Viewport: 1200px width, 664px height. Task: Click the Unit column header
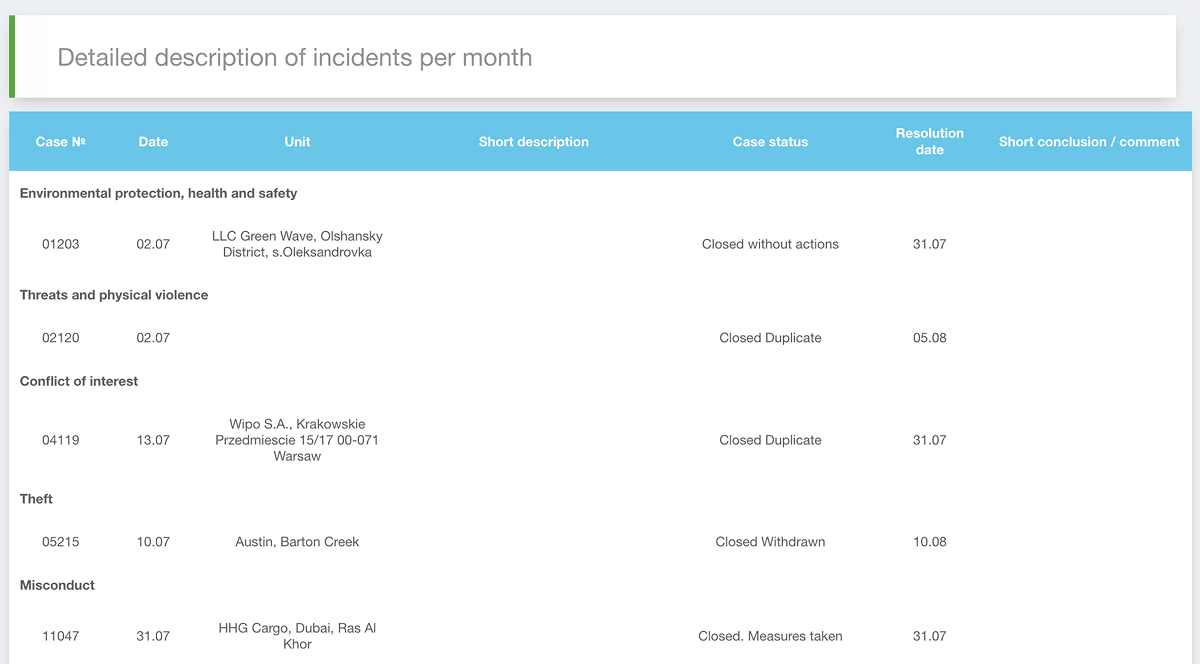pyautogui.click(x=297, y=142)
